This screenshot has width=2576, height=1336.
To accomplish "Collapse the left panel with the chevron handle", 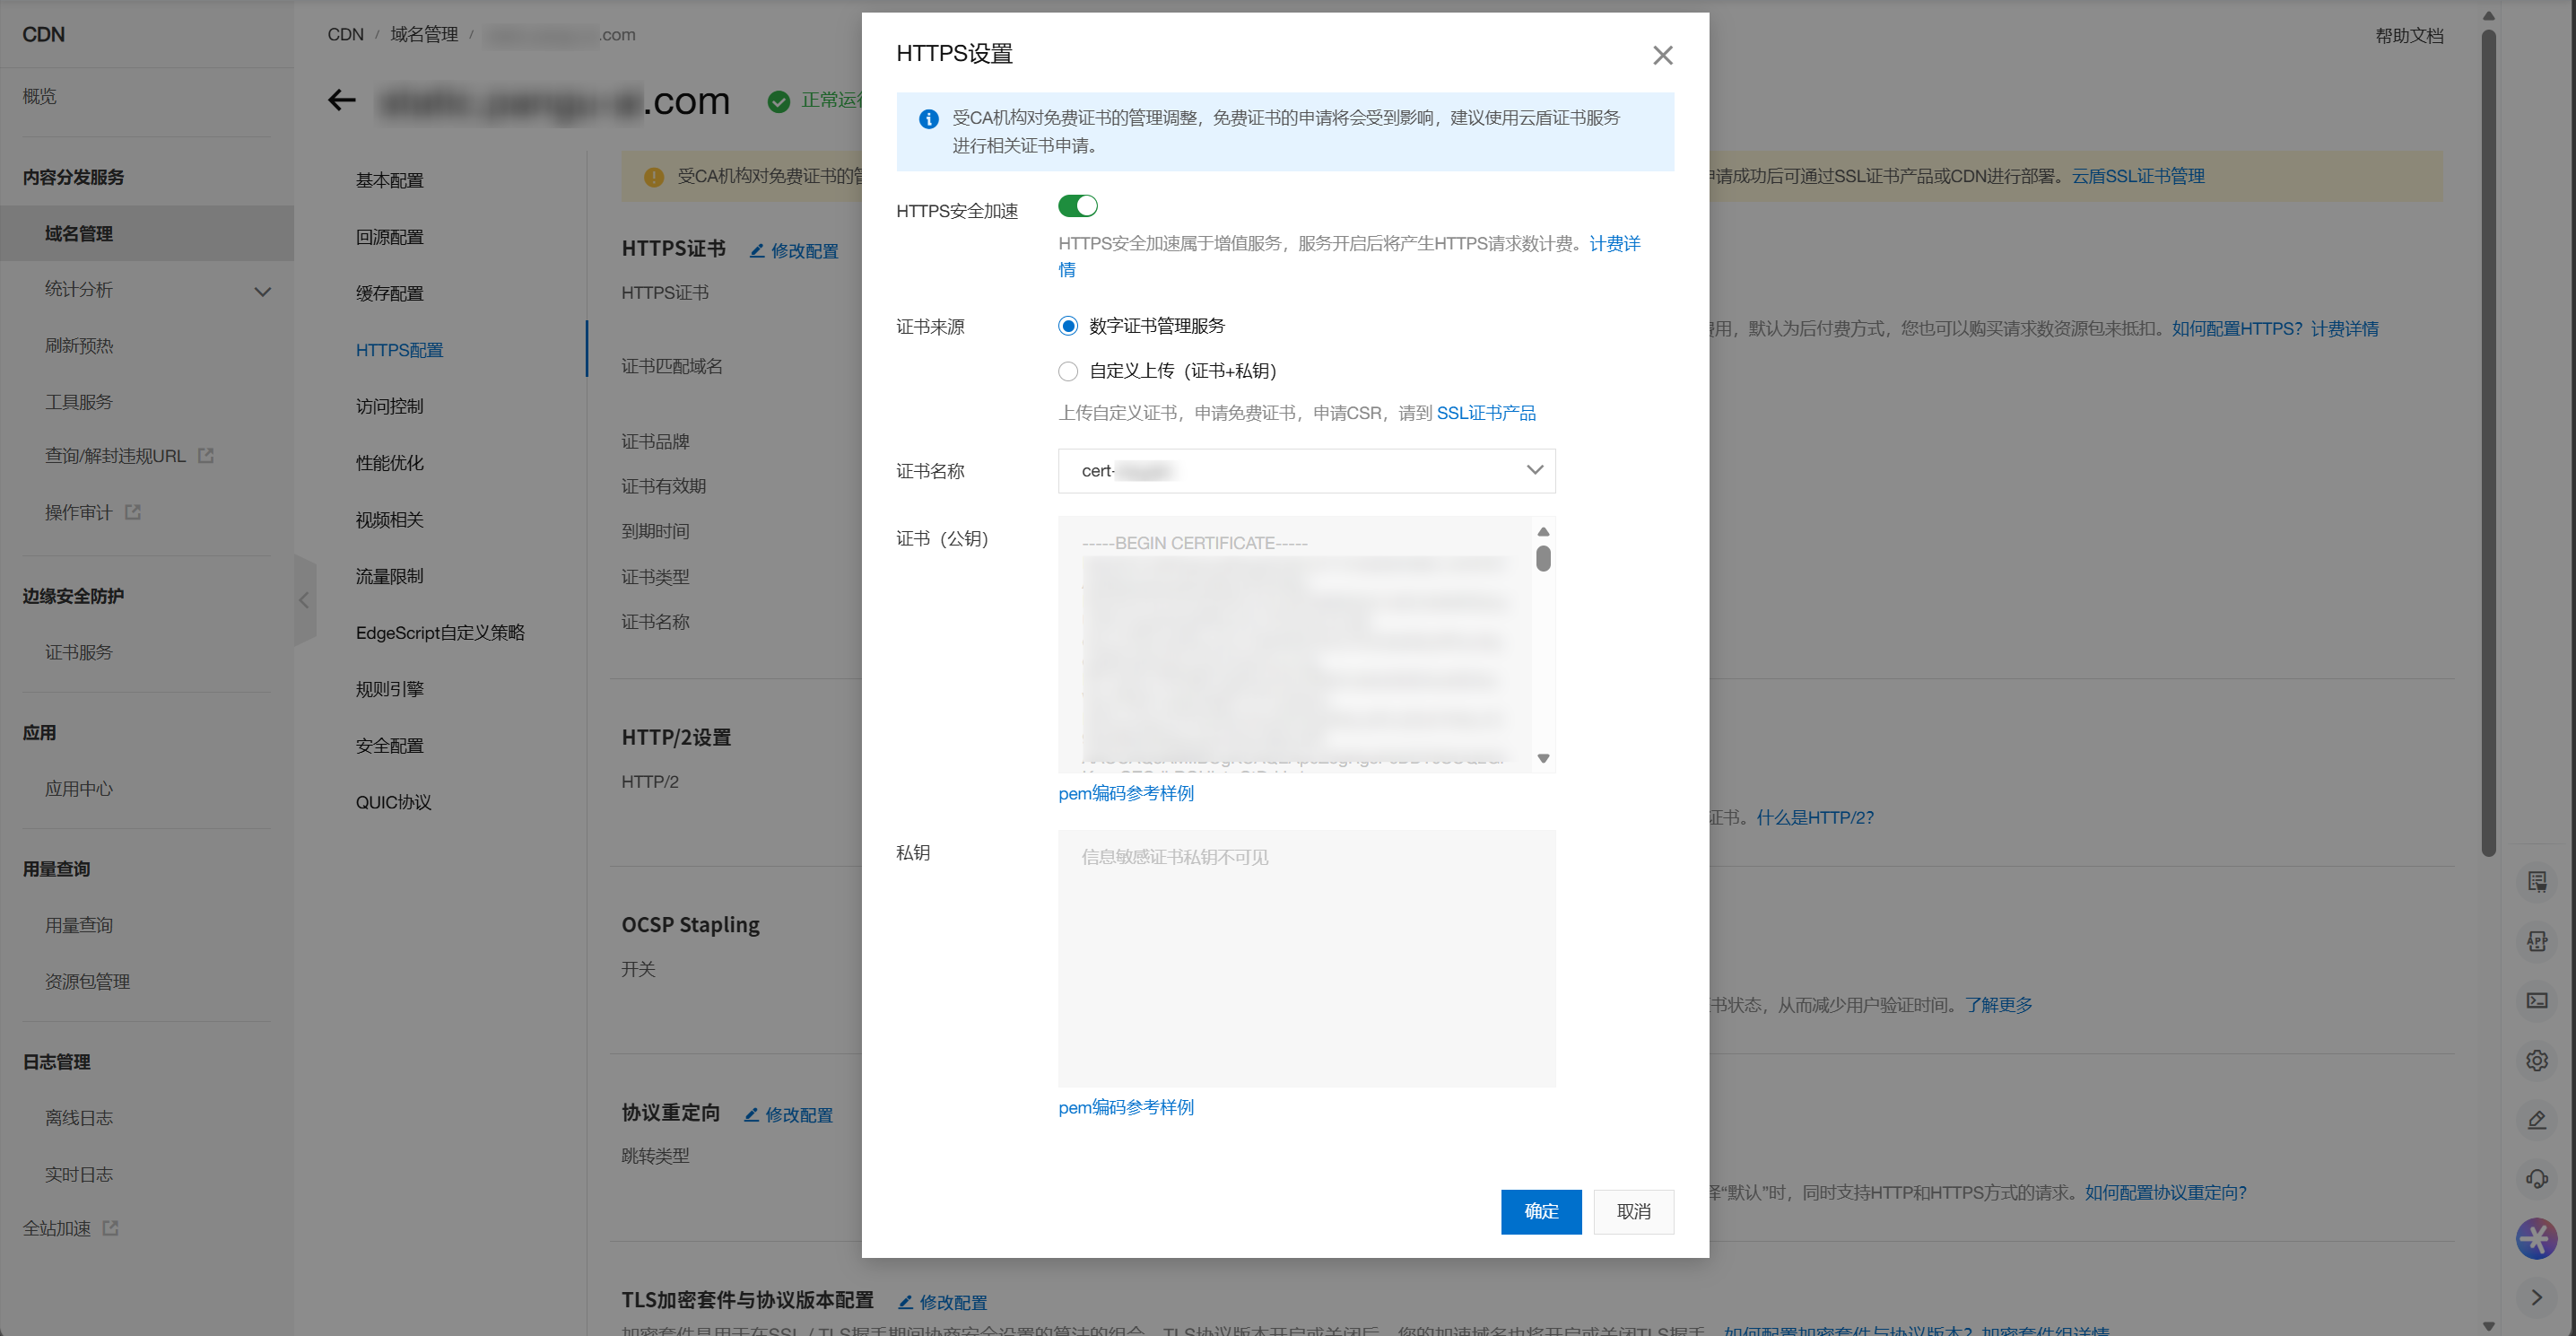I will [305, 600].
